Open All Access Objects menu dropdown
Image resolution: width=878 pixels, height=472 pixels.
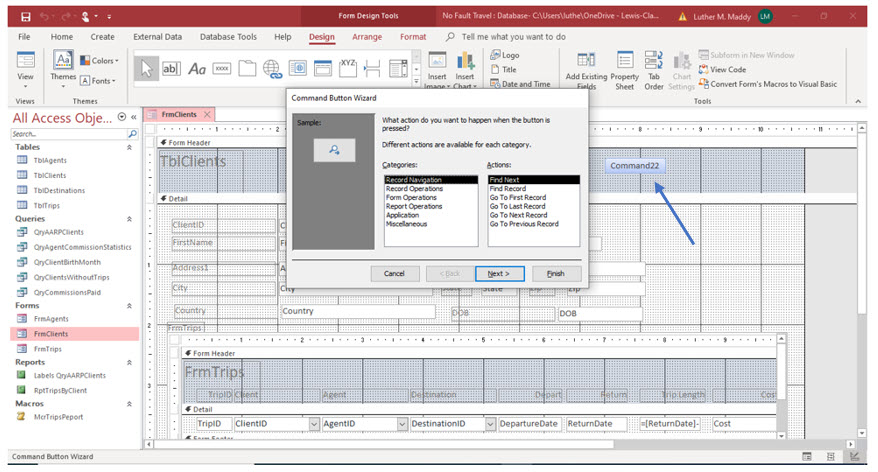tap(122, 117)
